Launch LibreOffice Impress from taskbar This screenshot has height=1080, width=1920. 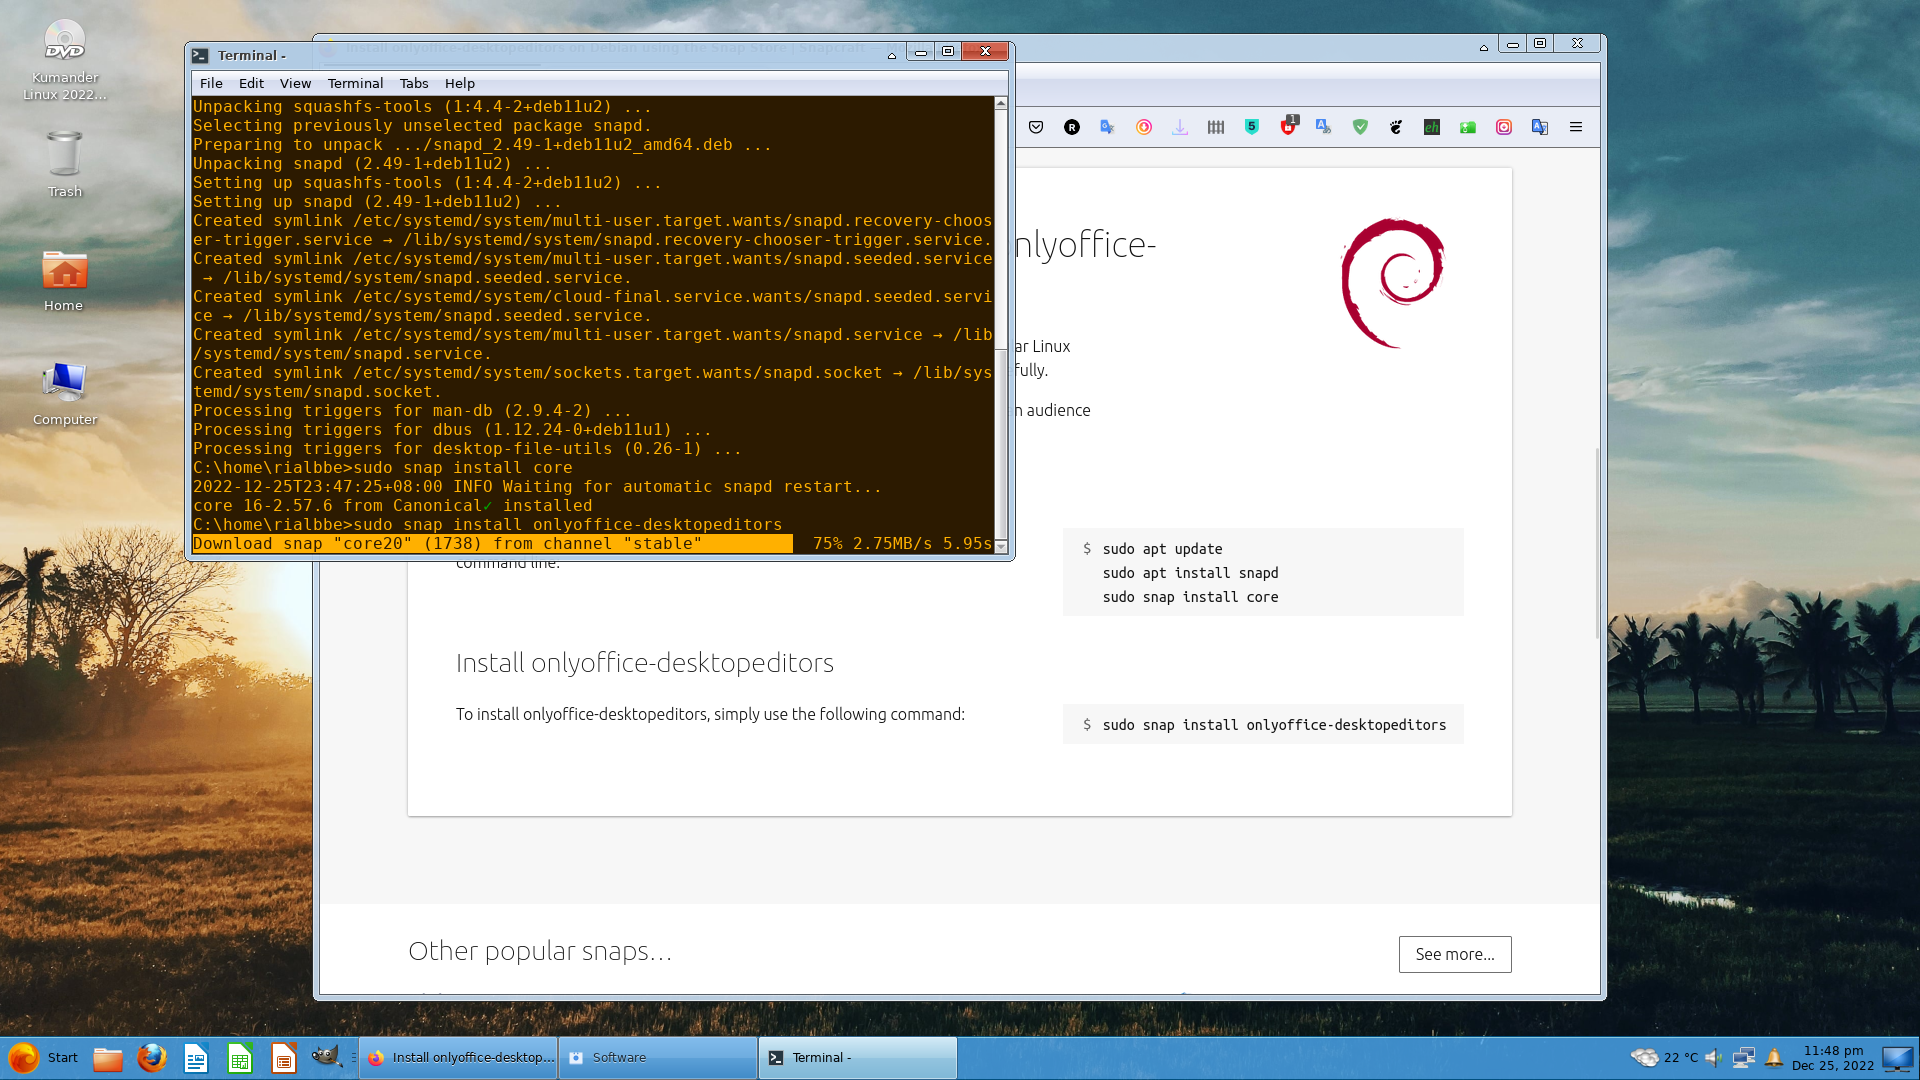click(284, 1058)
